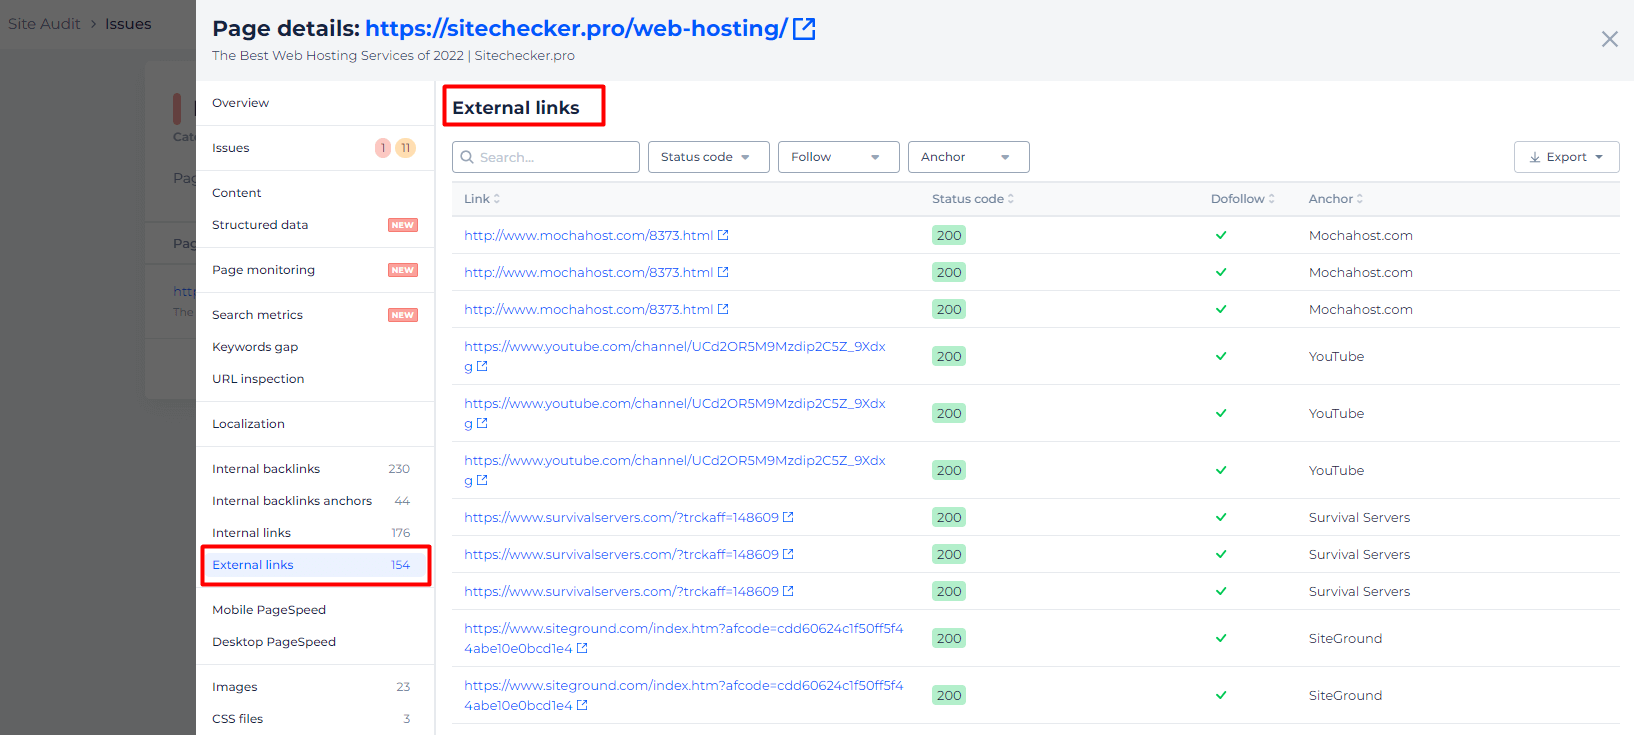Click 'Survival Servers' anchor in first such row
The width and height of the screenshot is (1634, 735).
pyautogui.click(x=1359, y=518)
